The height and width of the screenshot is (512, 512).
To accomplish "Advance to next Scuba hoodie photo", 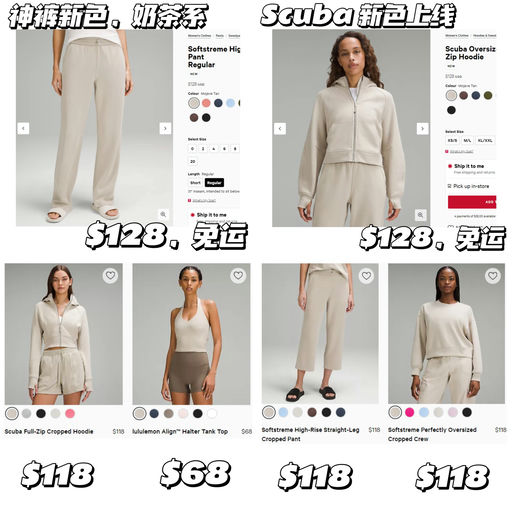I will point(422,128).
